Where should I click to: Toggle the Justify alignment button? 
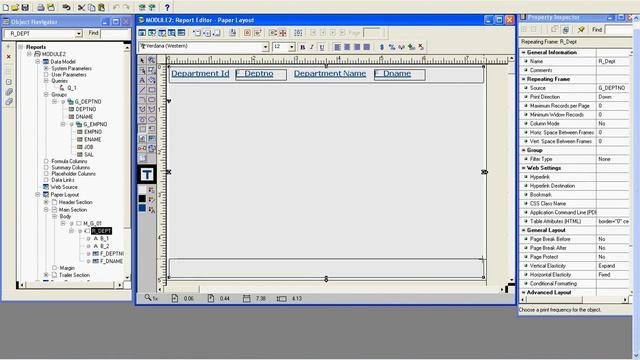click(367, 47)
